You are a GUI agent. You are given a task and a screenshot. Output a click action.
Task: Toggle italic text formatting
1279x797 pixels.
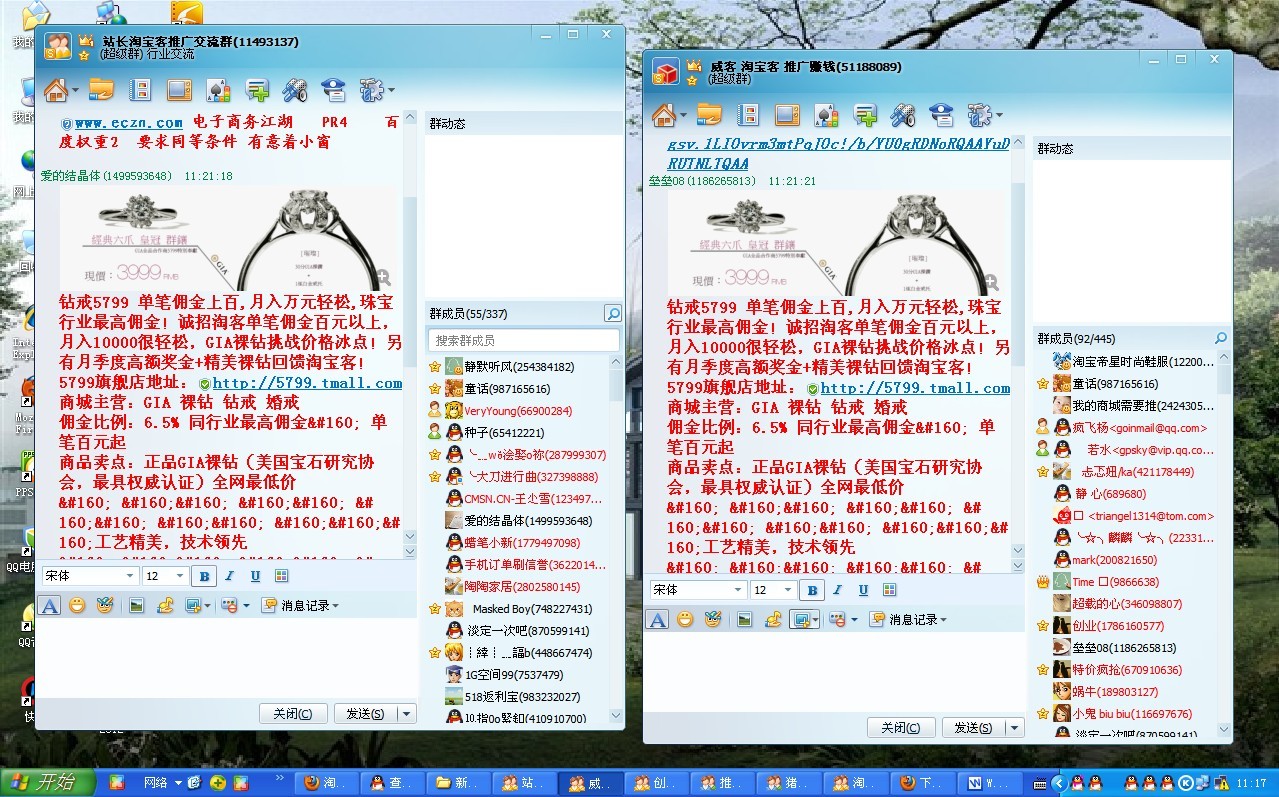(228, 575)
